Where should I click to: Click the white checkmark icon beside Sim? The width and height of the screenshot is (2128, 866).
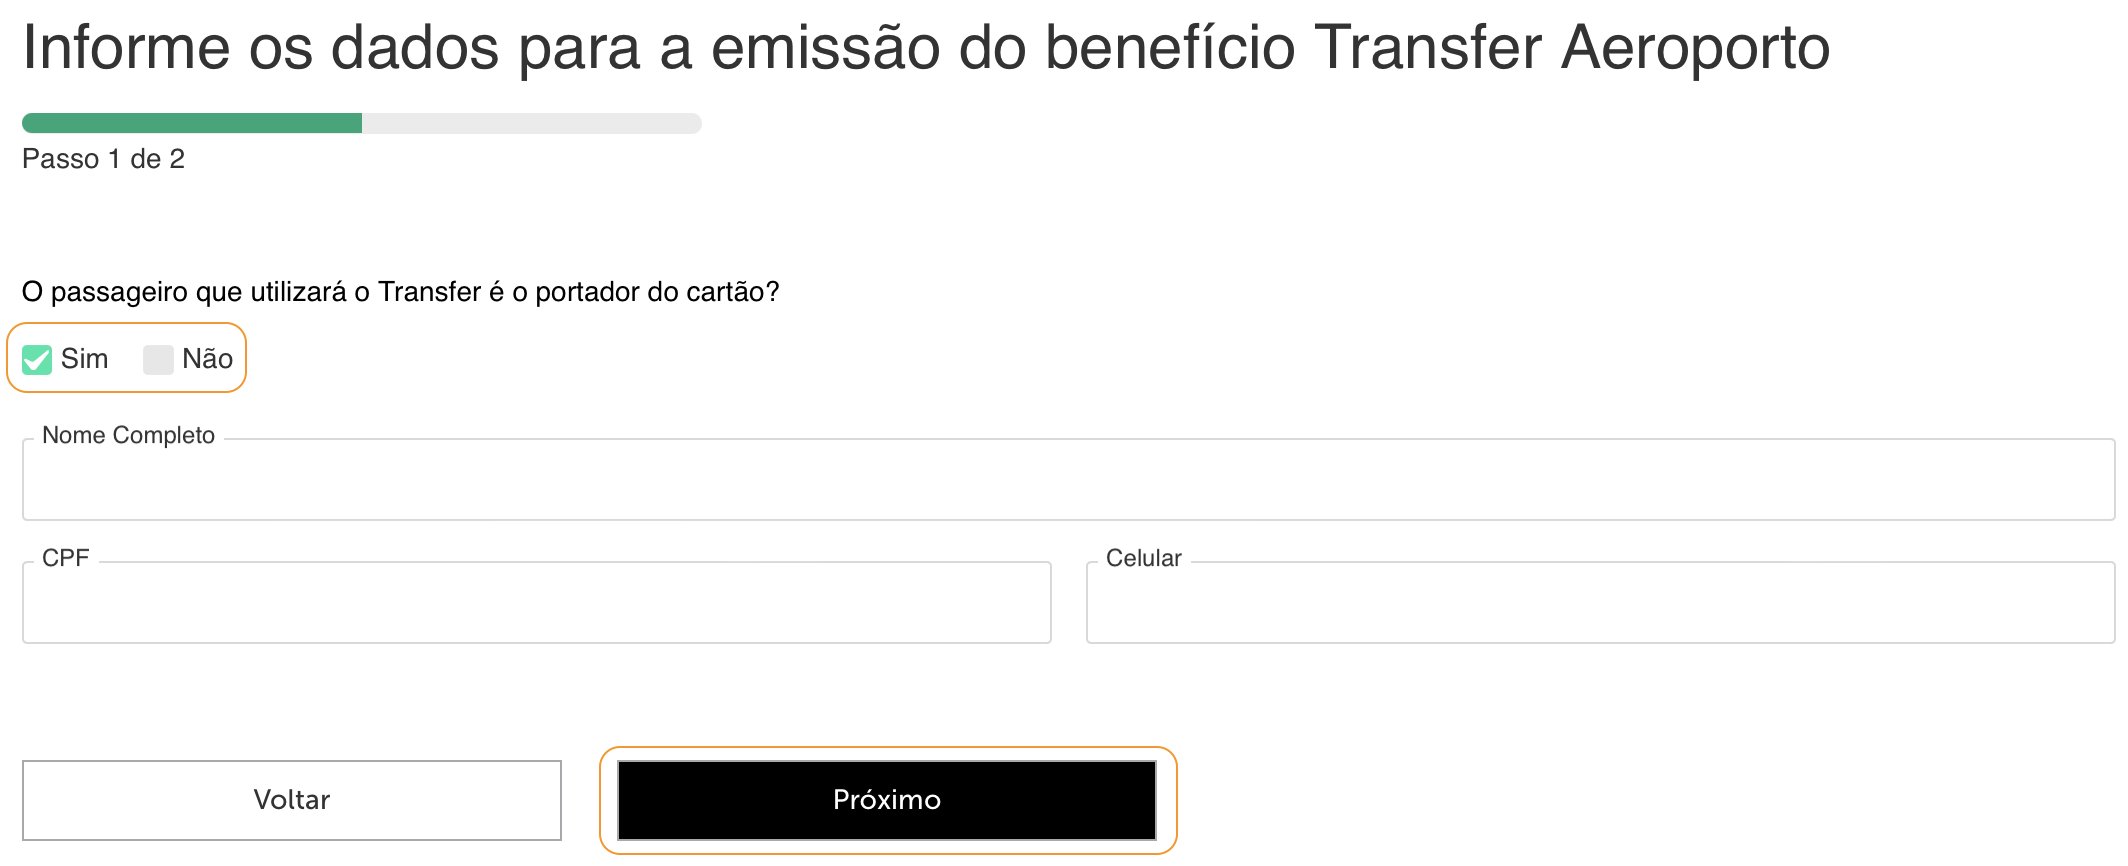point(37,360)
